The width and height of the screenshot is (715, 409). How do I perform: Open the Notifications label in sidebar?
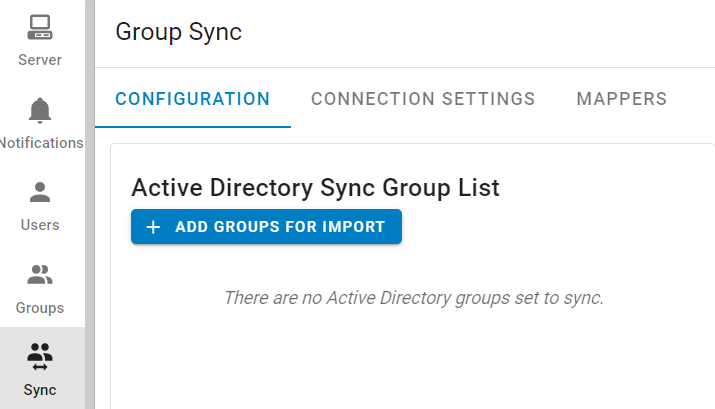point(41,143)
